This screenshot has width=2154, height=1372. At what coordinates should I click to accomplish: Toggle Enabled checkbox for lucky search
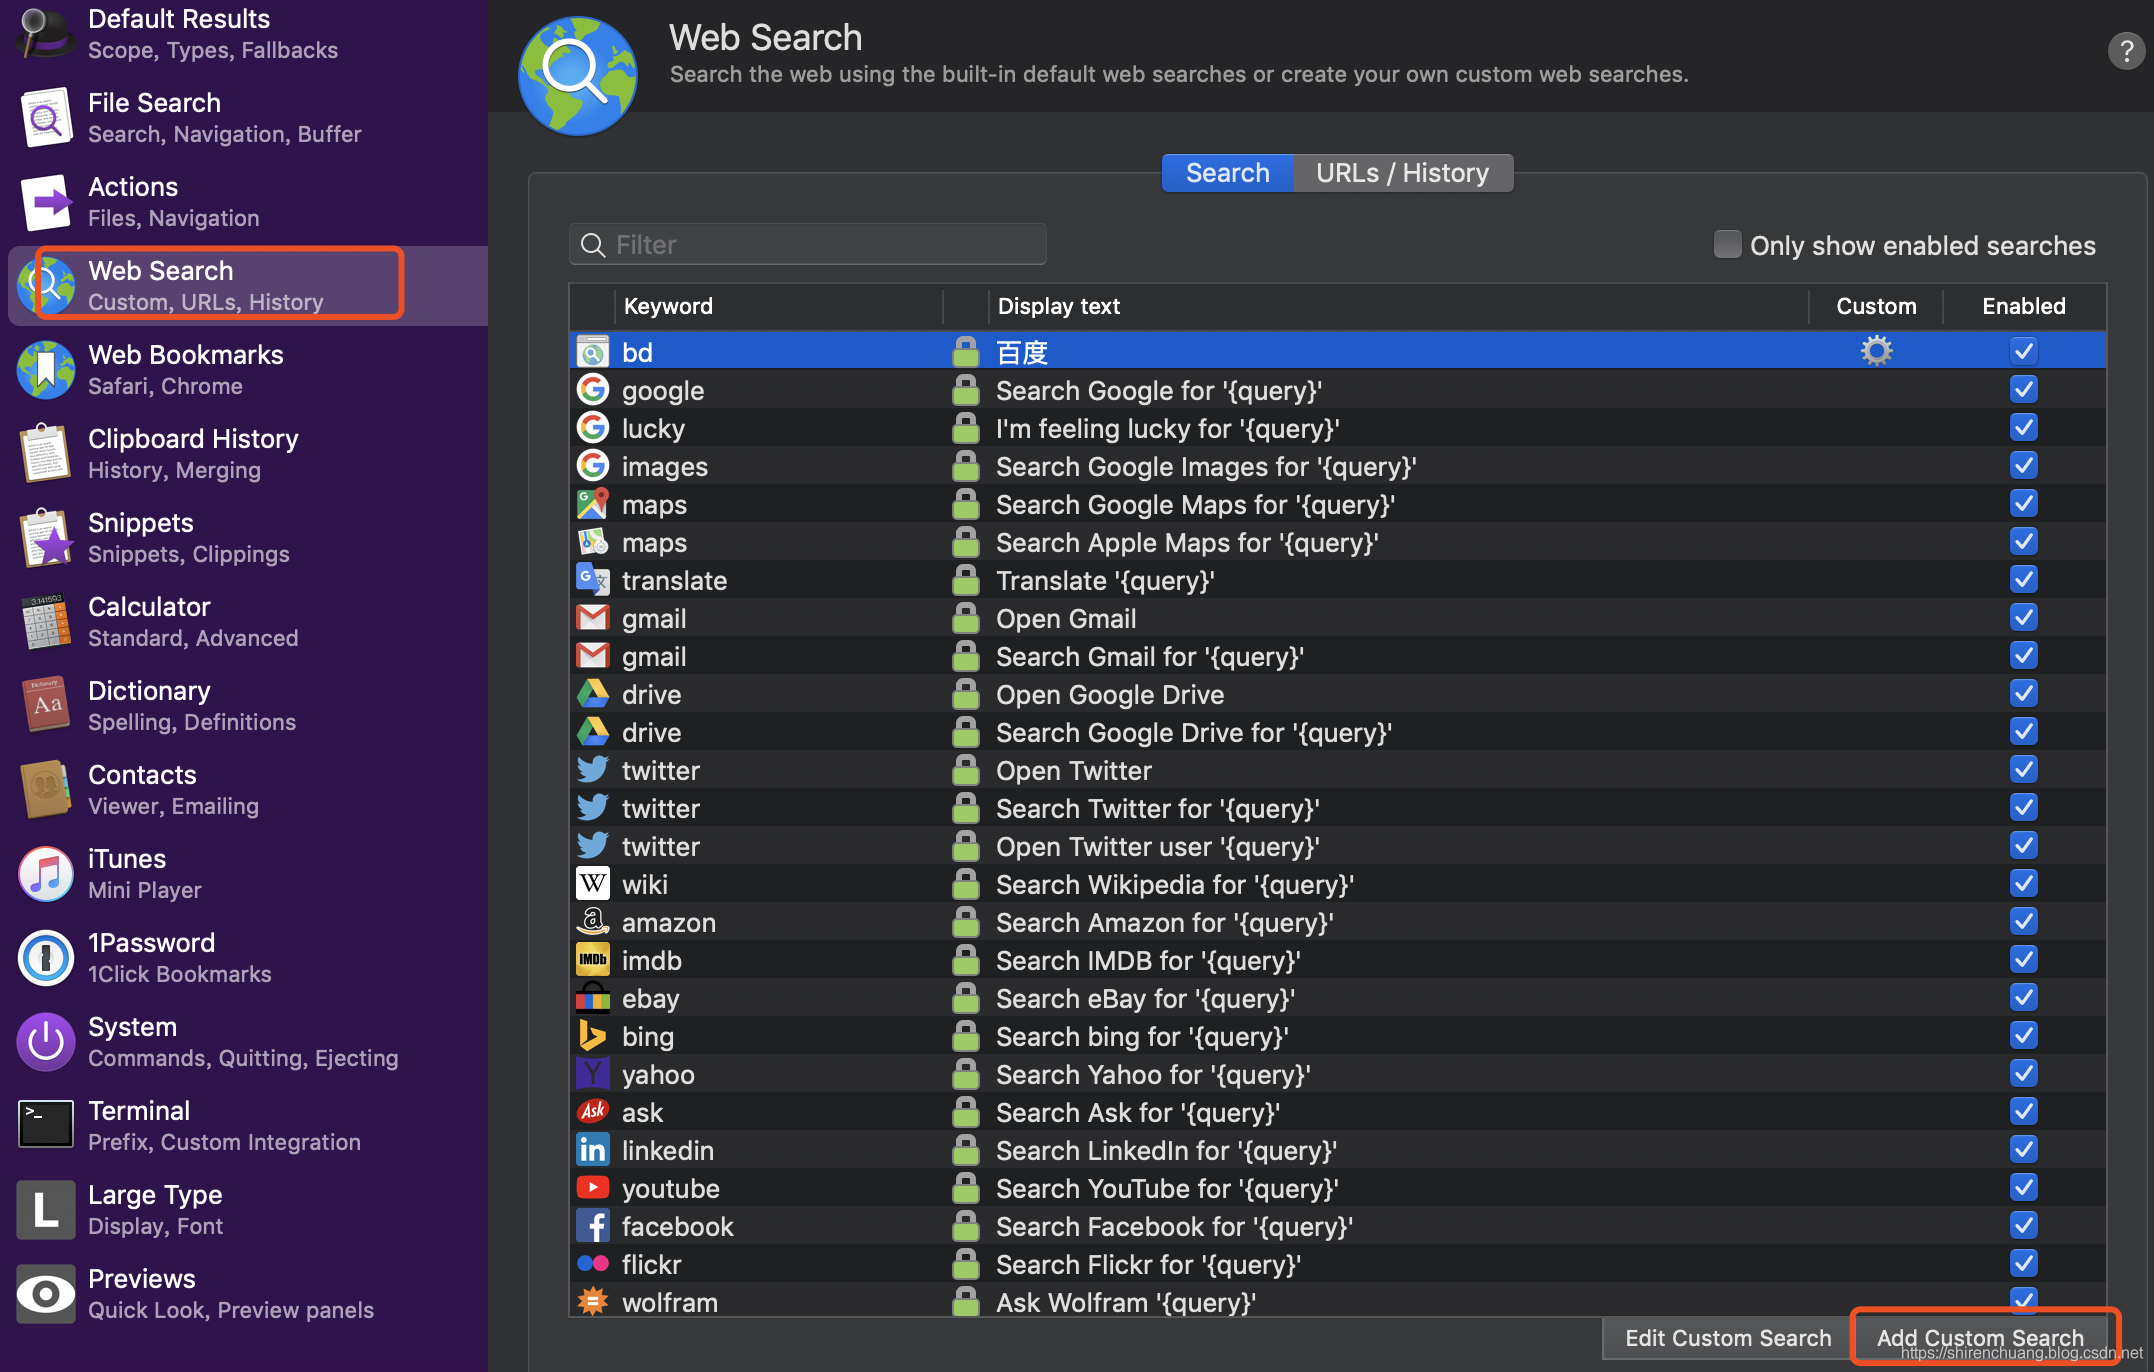2023,427
